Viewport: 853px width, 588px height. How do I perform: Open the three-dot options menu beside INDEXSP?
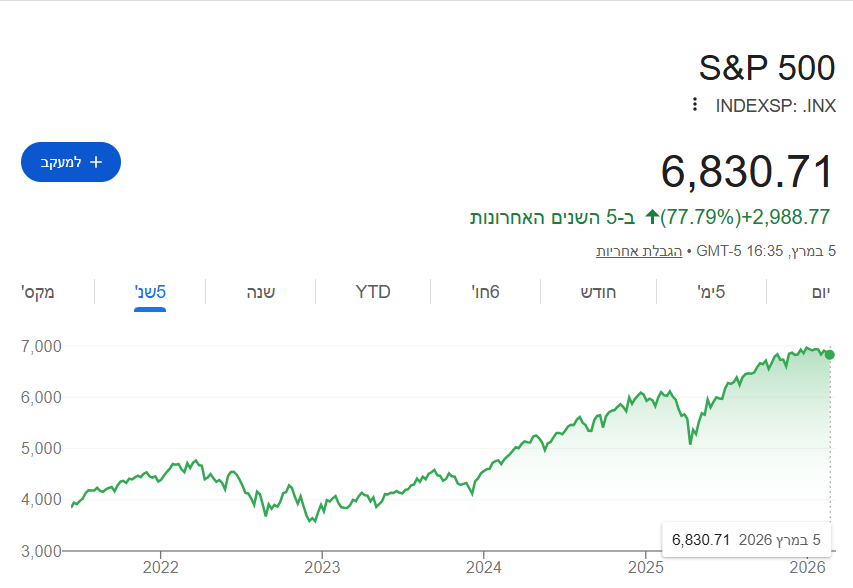click(695, 105)
